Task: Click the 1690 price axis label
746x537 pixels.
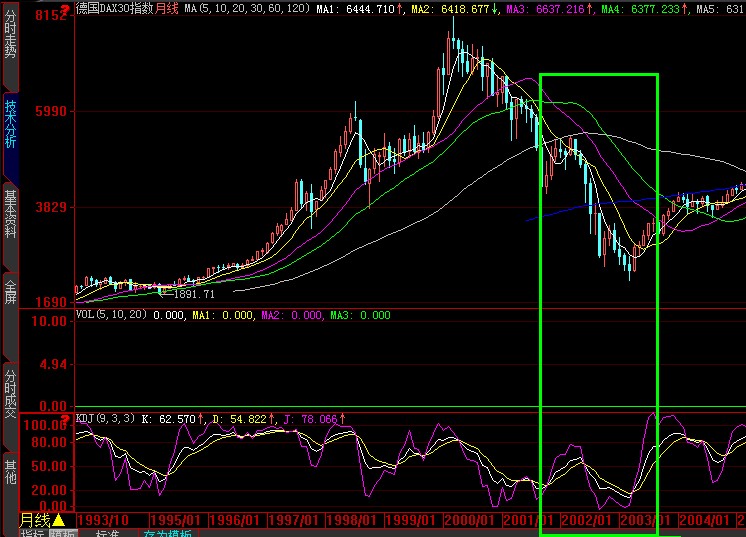Action: coord(50,302)
